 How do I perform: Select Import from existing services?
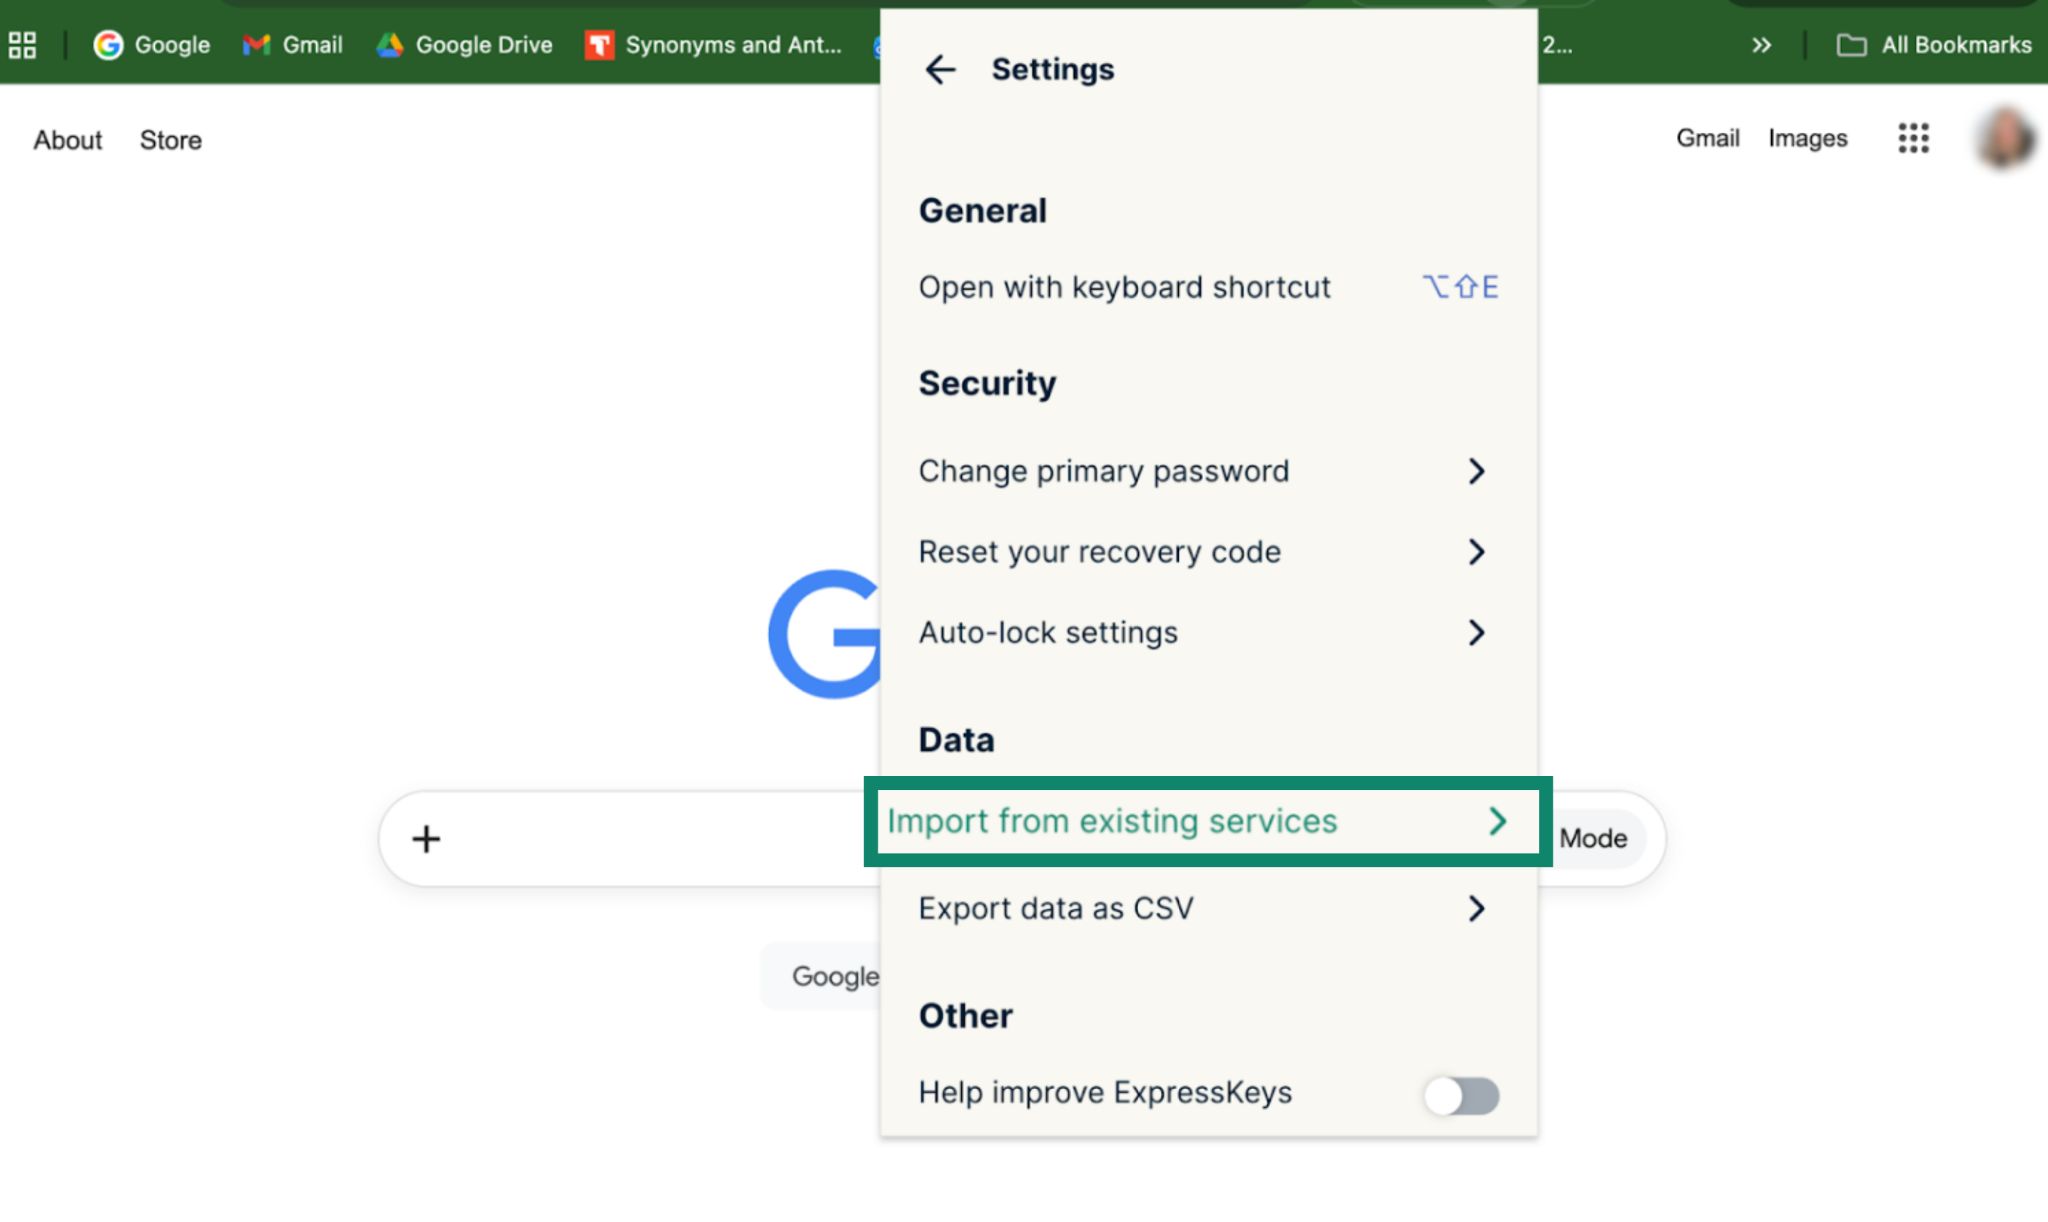click(x=1205, y=822)
